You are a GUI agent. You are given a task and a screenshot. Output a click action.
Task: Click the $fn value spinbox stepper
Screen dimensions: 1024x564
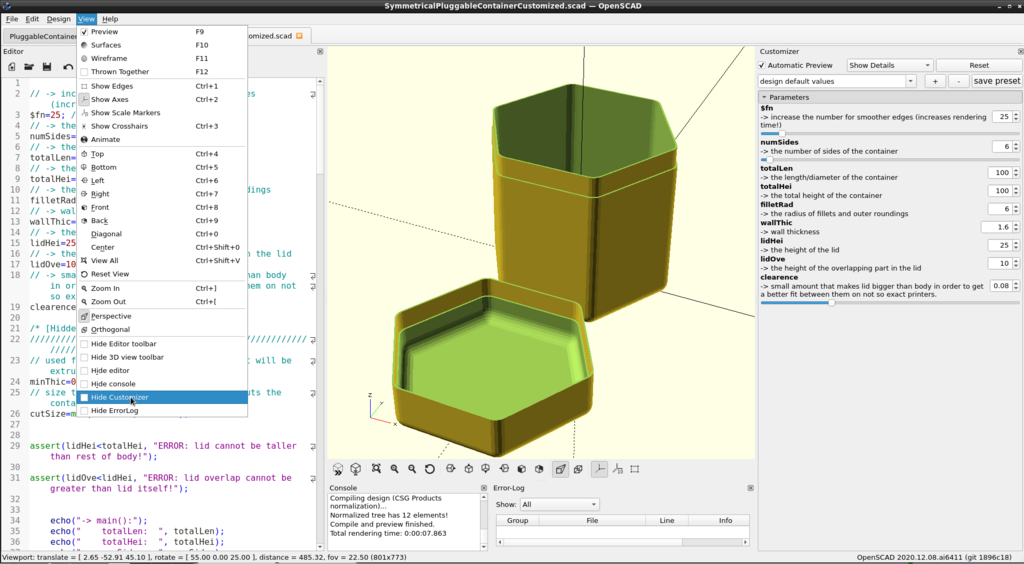[1016, 117]
